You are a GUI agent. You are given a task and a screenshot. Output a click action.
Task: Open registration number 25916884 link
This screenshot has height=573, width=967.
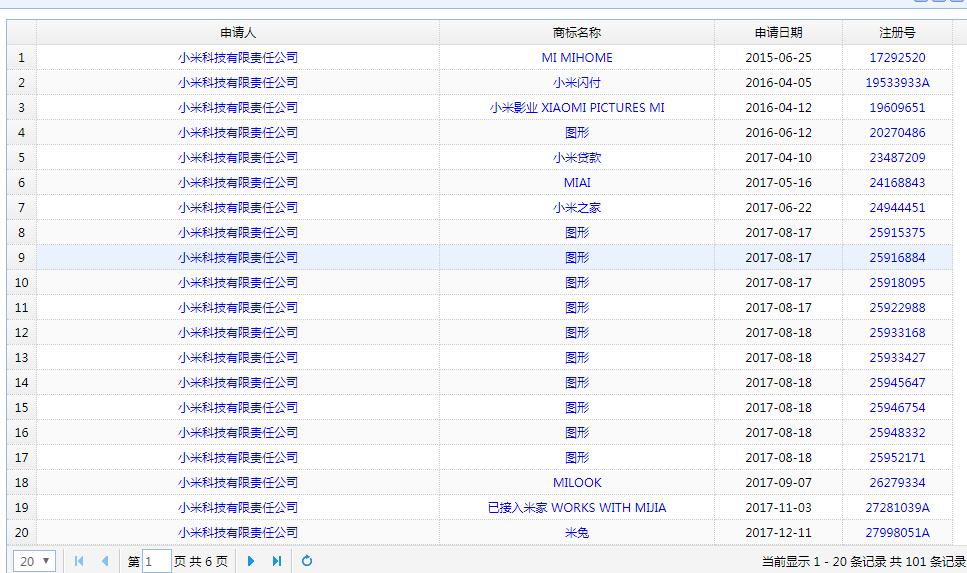(x=897, y=258)
